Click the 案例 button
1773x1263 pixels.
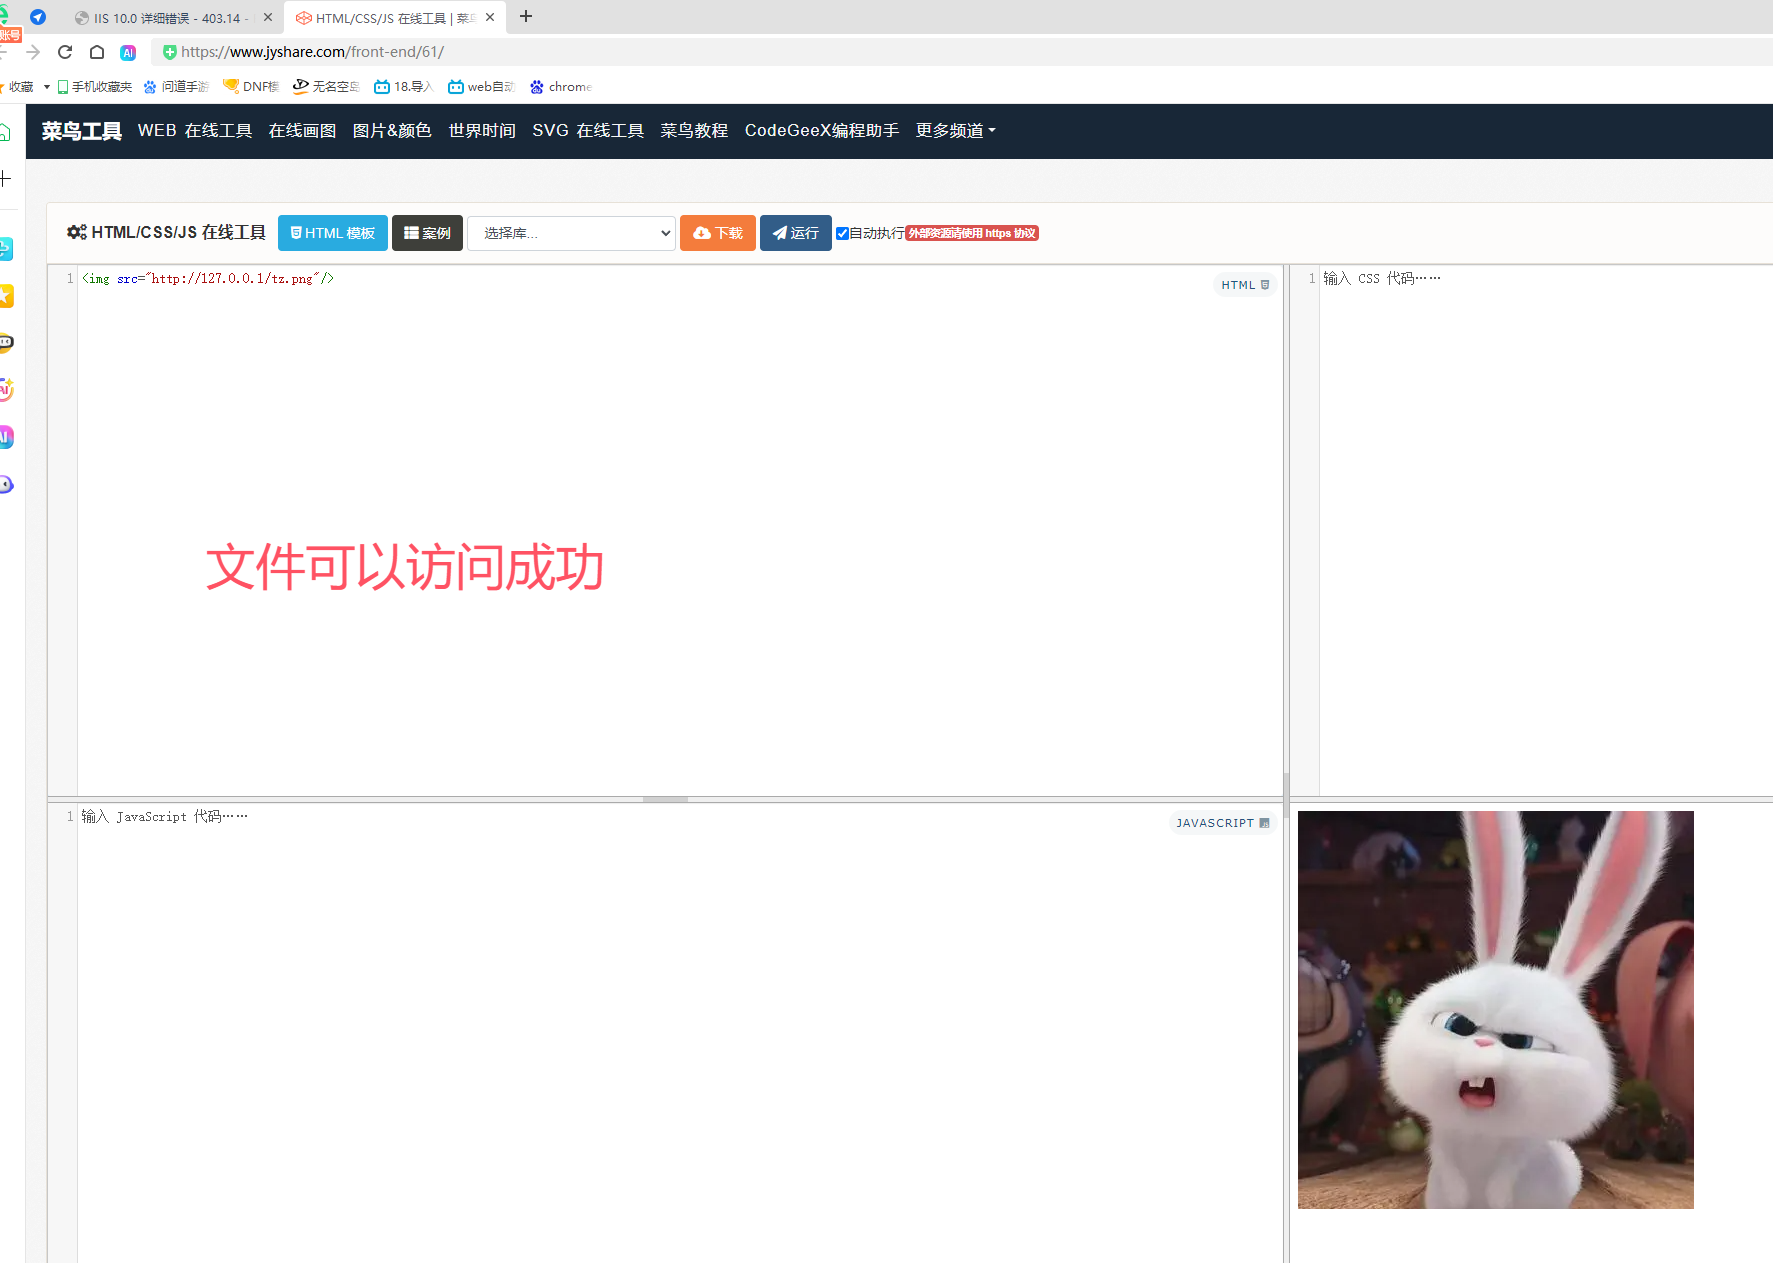pos(427,233)
